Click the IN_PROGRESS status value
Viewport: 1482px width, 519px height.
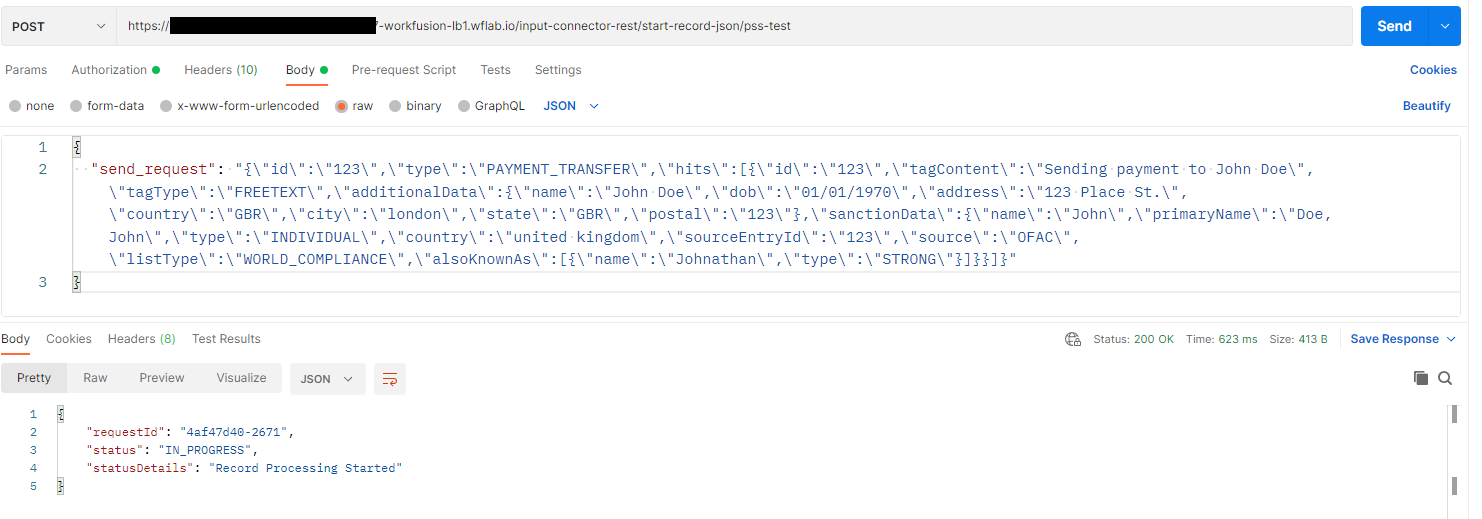tap(207, 450)
